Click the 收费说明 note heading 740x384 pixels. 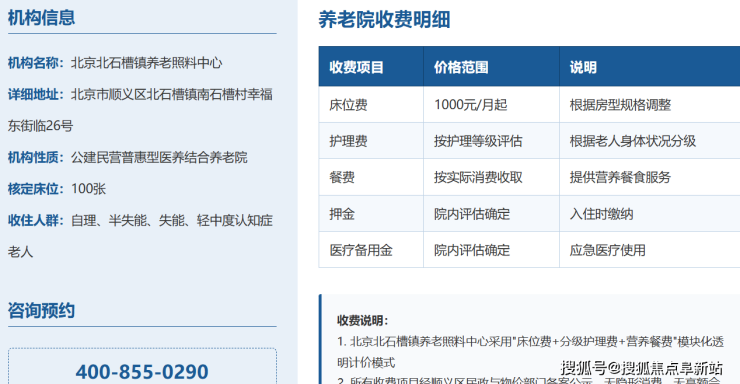coord(362,321)
